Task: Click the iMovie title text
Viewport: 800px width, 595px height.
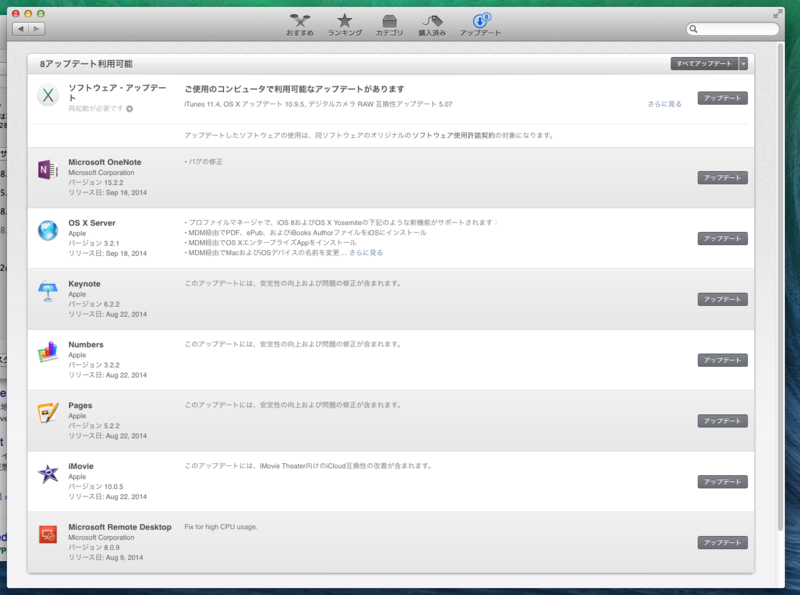Action: (81, 466)
